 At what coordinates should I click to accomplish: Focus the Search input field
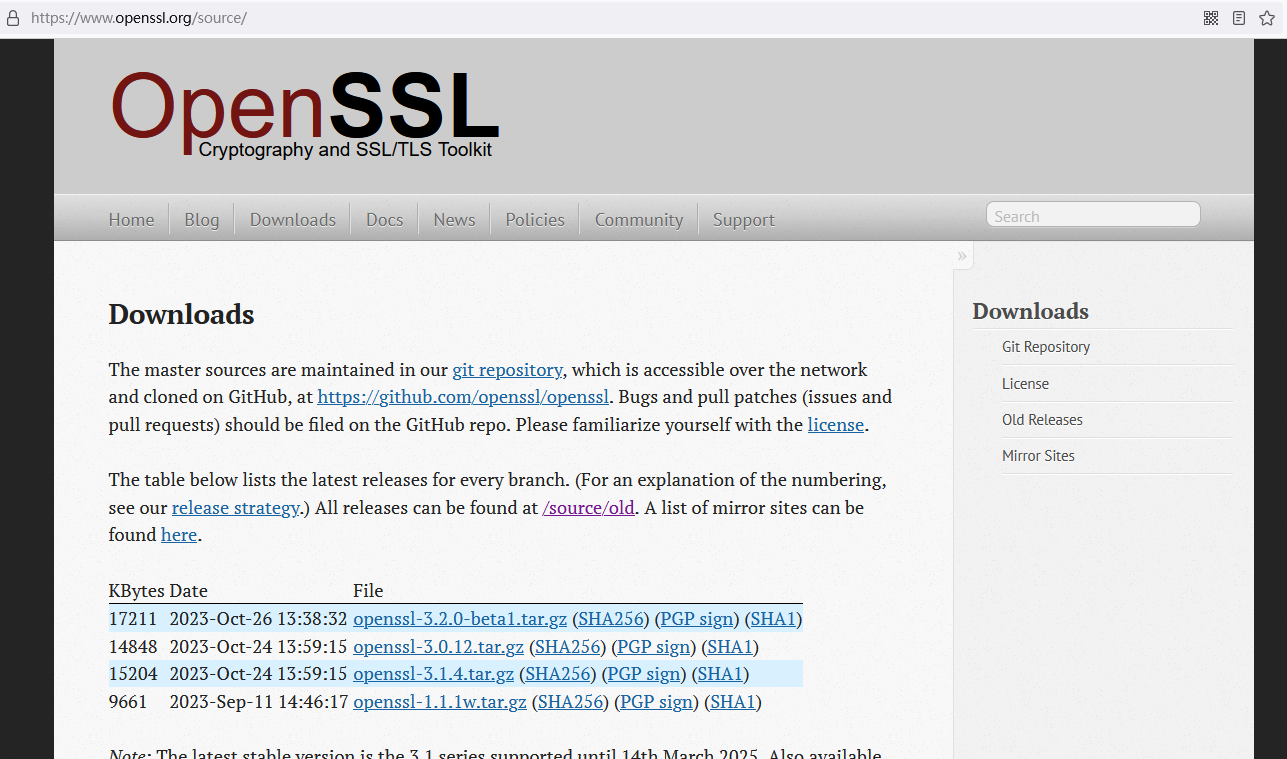click(x=1093, y=215)
